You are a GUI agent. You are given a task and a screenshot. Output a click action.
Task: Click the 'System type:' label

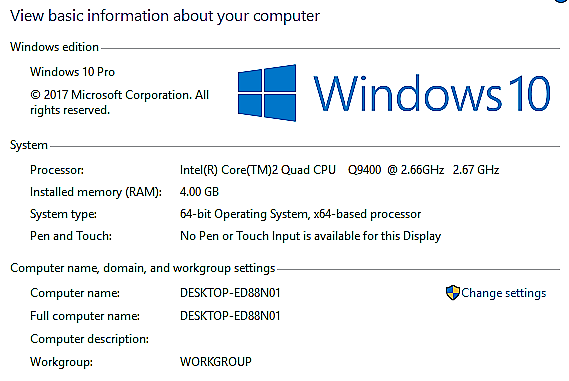[x=63, y=214]
